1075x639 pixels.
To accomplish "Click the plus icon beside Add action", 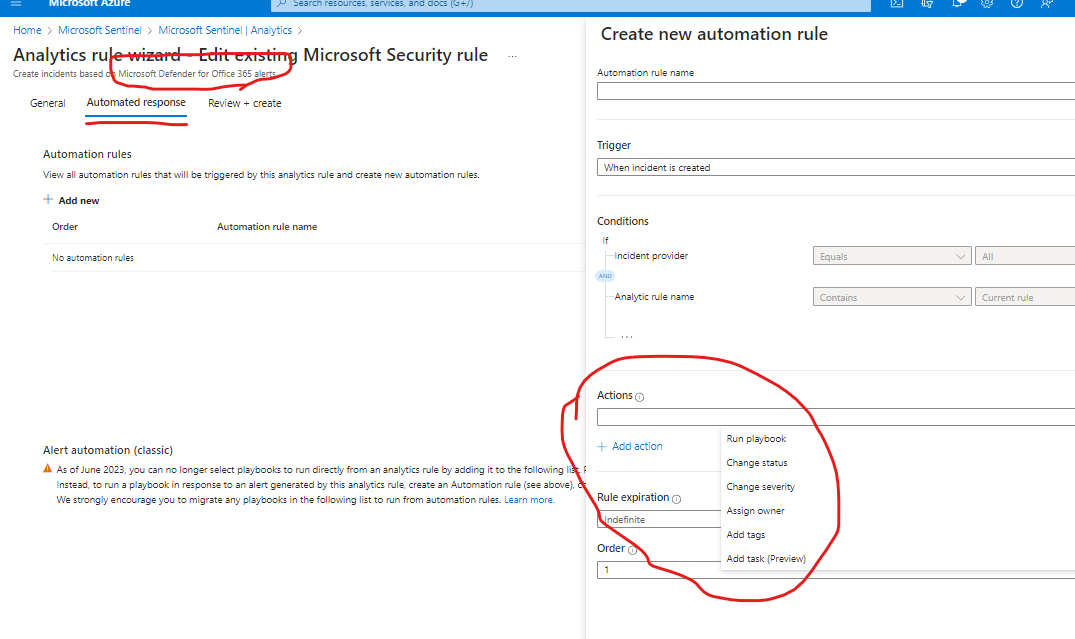I will coord(602,446).
